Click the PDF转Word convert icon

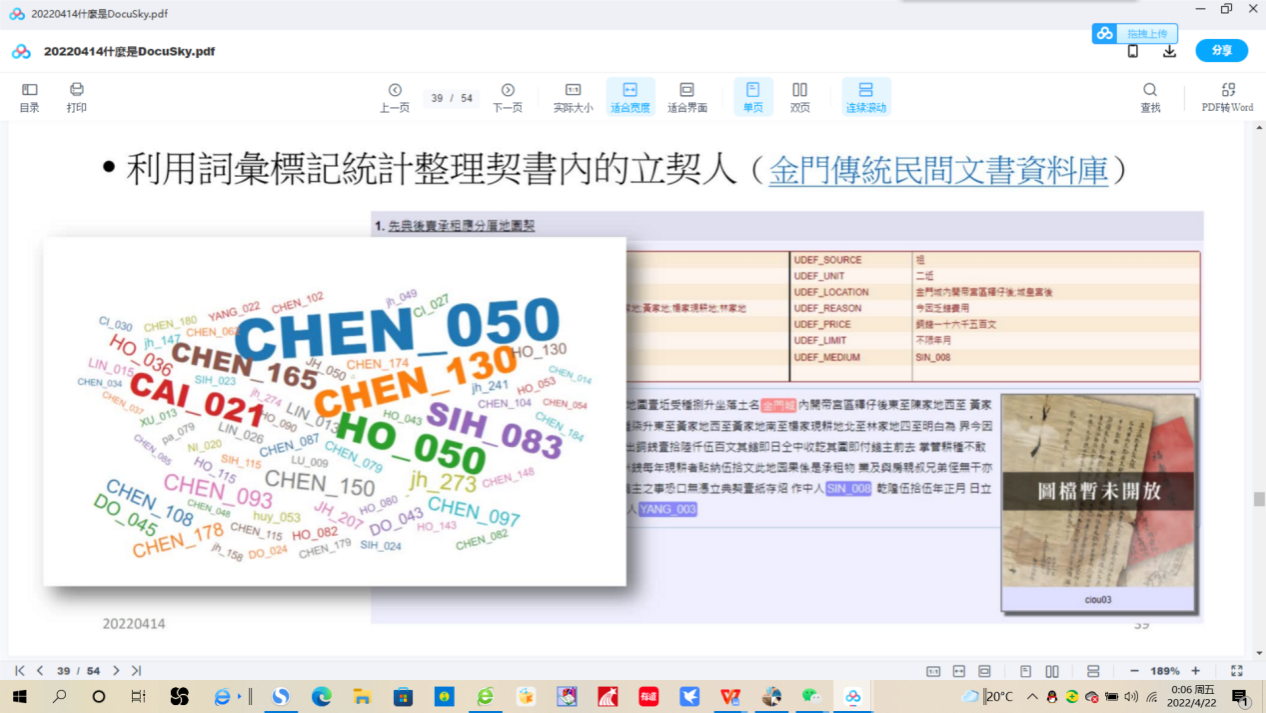click(1227, 96)
